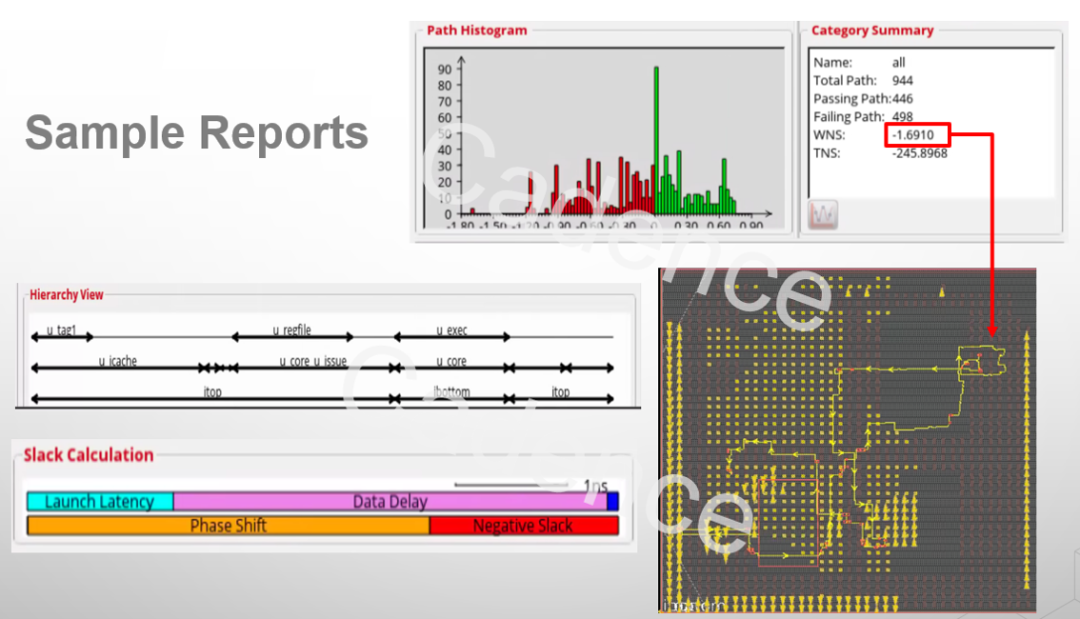The width and height of the screenshot is (1080, 619).
Task: Click the Negative Slack red bar
Action: [x=523, y=525]
